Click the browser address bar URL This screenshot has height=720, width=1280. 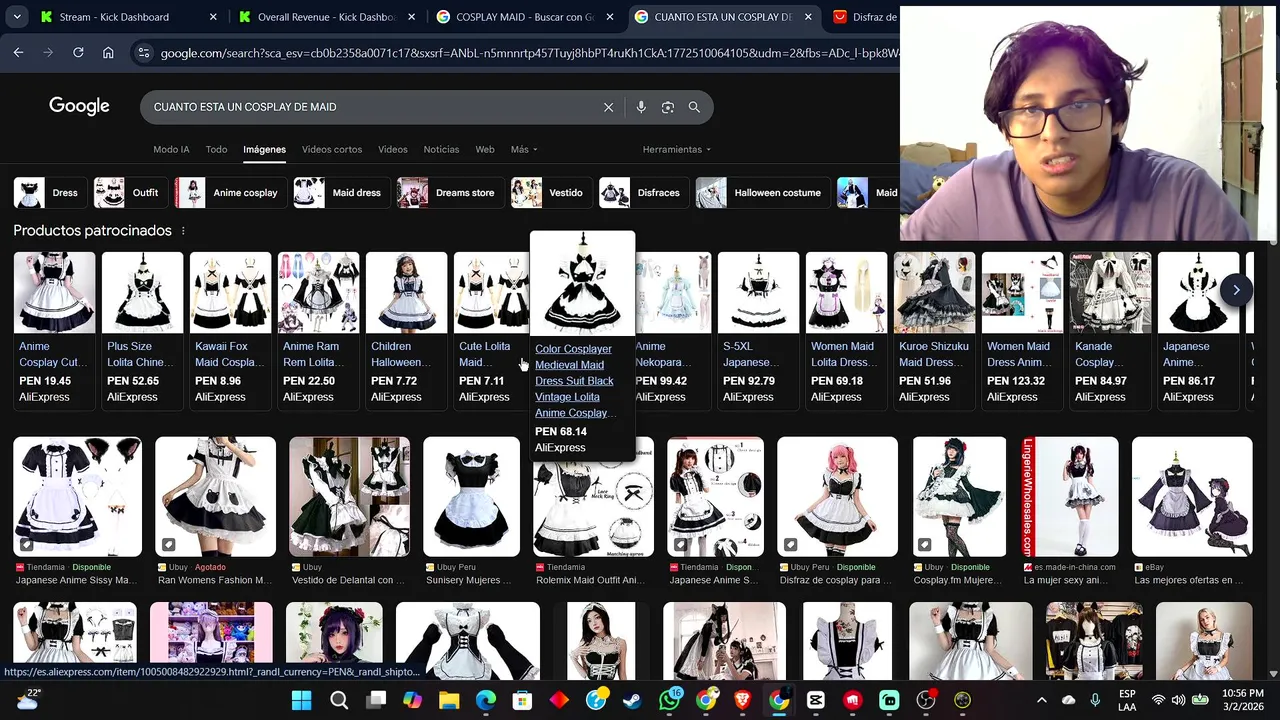click(528, 53)
